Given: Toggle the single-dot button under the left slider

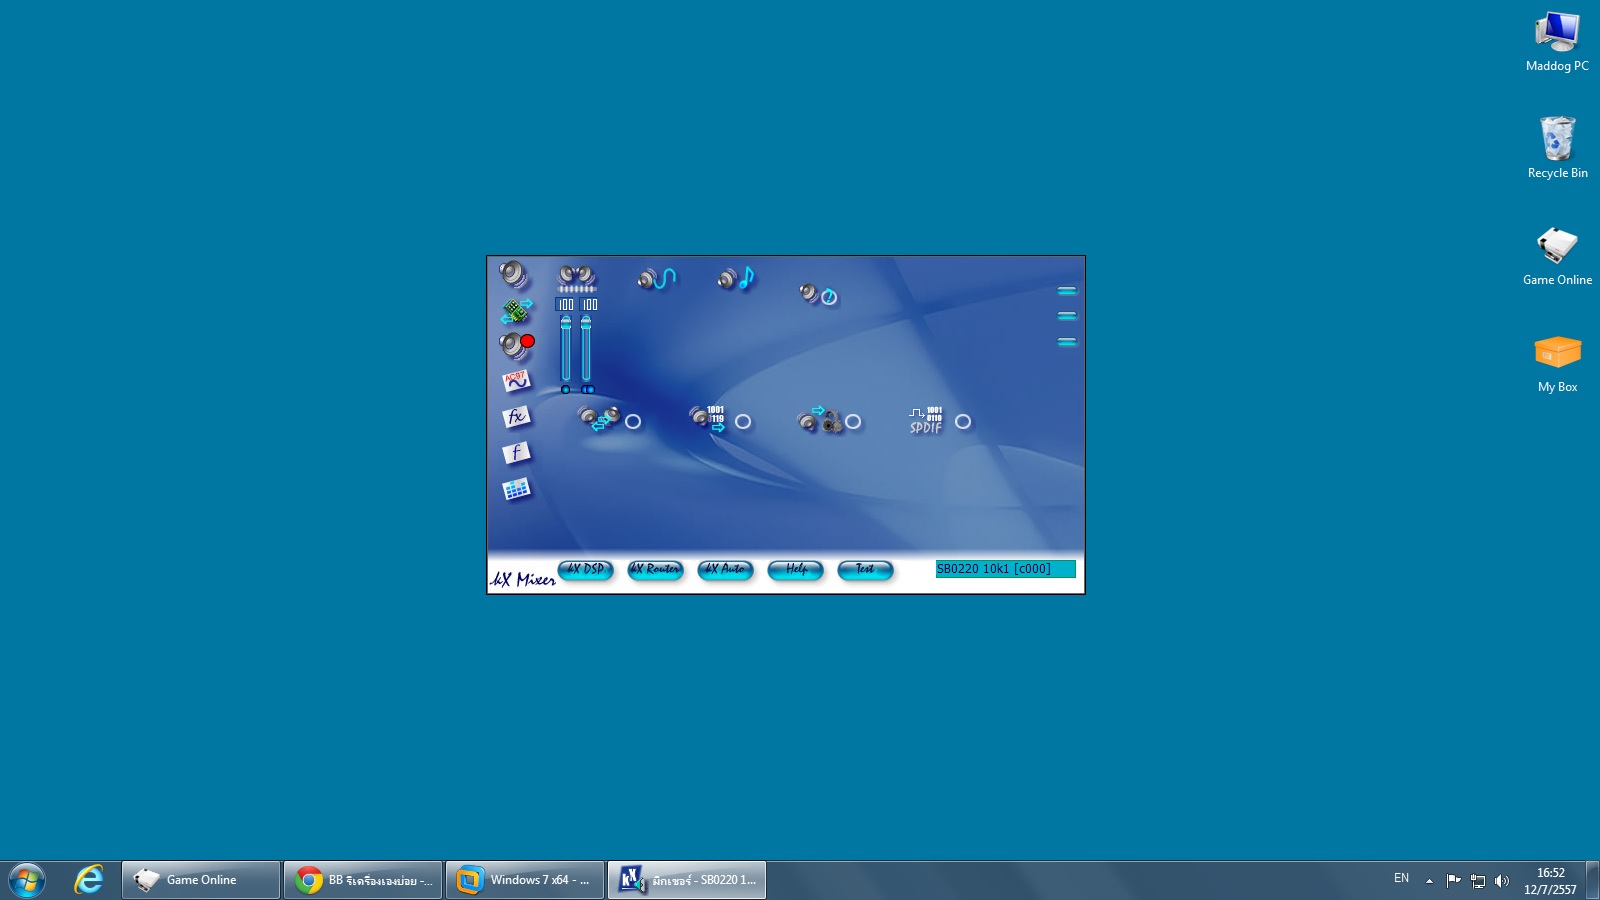Looking at the screenshot, I should [x=566, y=390].
